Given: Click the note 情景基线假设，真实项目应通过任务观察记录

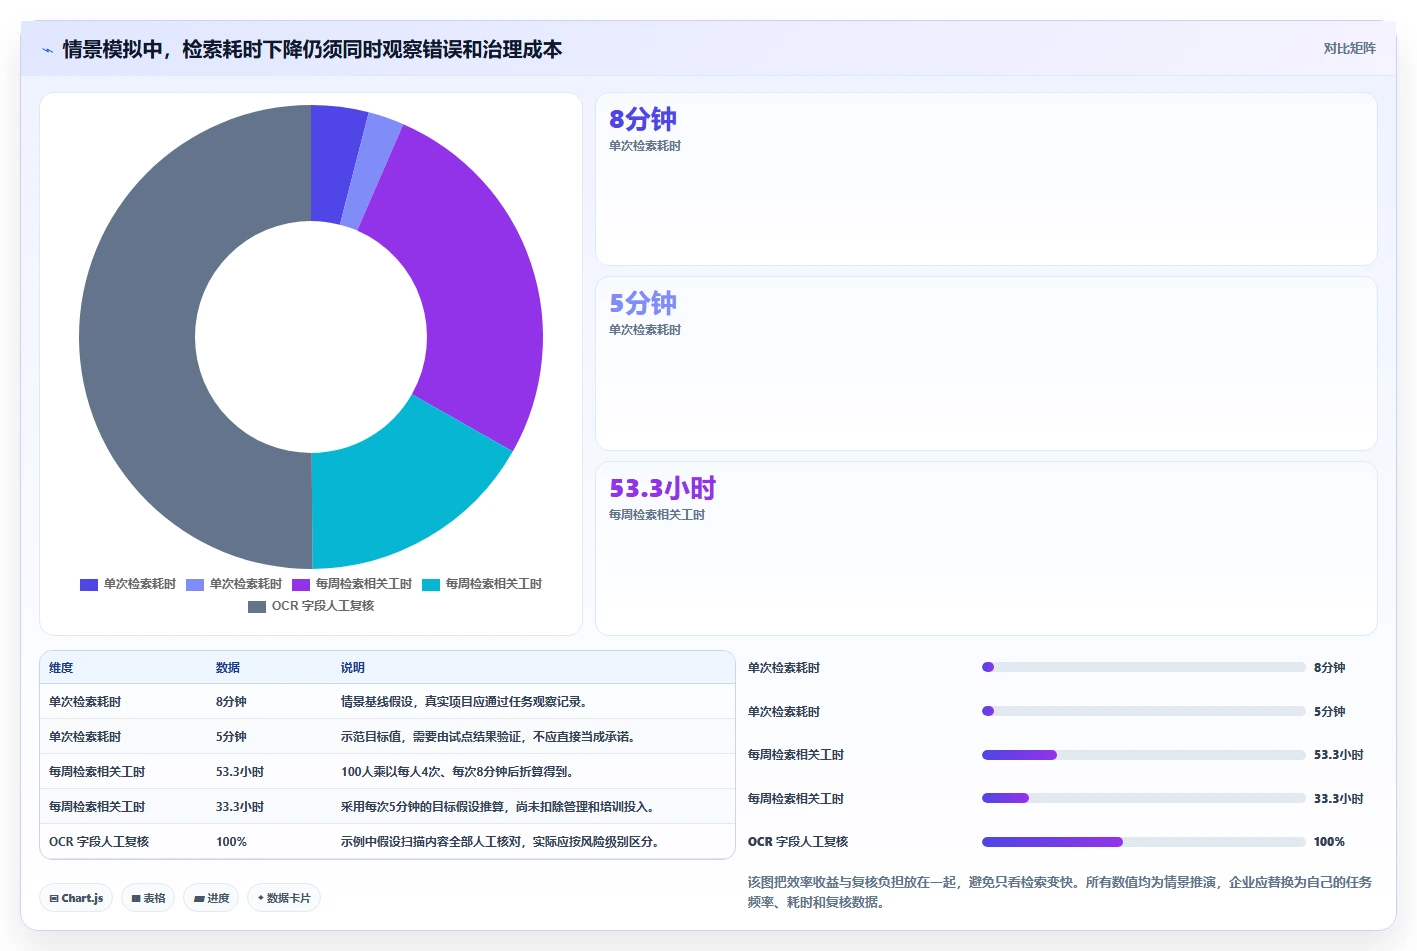Looking at the screenshot, I should pyautogui.click(x=467, y=702).
